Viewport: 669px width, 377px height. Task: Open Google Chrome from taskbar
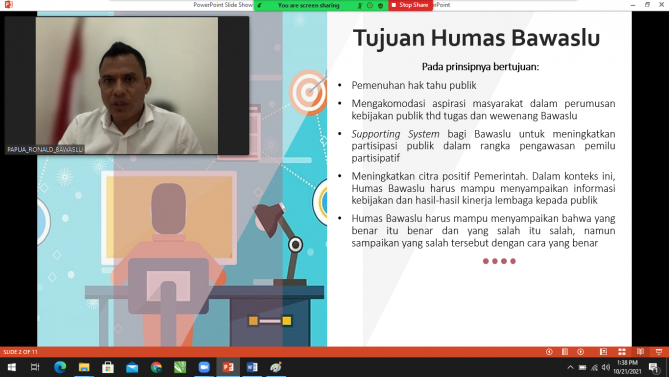pos(156,367)
